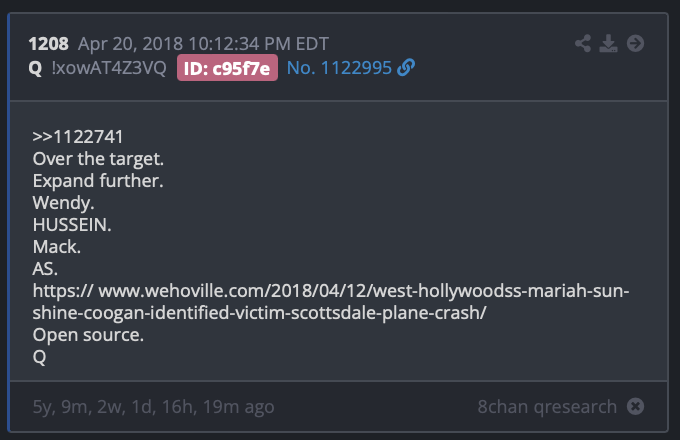The height and width of the screenshot is (440, 680).
Task: Click the chain link icon beside No. 1122995
Action: point(406,68)
